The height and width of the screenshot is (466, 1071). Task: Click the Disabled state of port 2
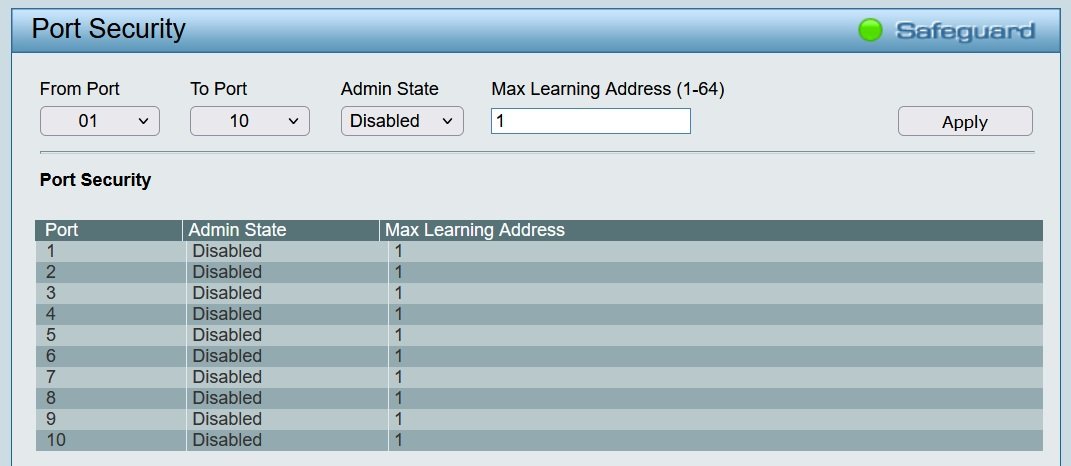(227, 272)
